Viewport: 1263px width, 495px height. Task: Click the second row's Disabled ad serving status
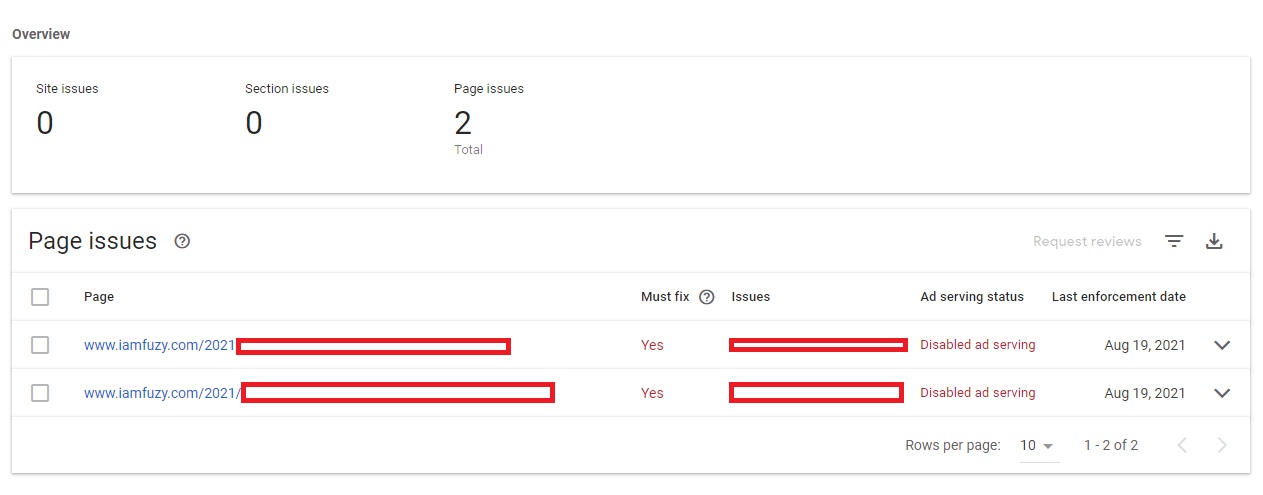(x=978, y=393)
